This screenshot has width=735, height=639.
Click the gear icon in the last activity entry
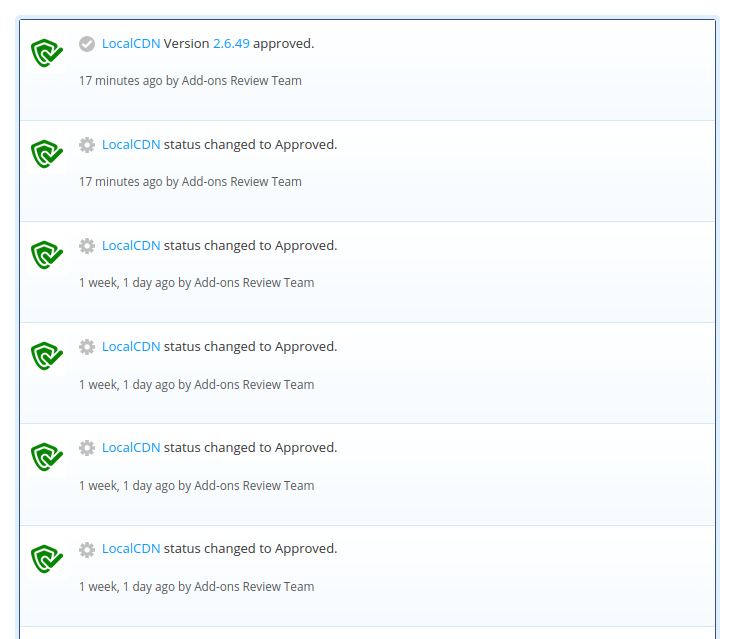pos(87,549)
